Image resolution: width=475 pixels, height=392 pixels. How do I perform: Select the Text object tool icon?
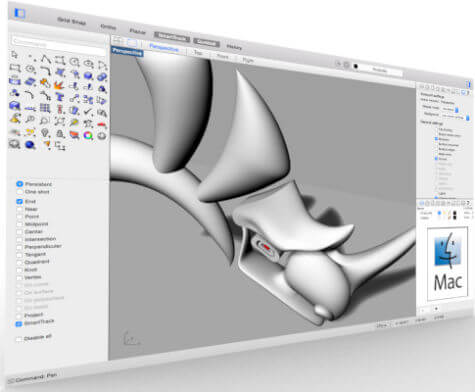(x=60, y=97)
